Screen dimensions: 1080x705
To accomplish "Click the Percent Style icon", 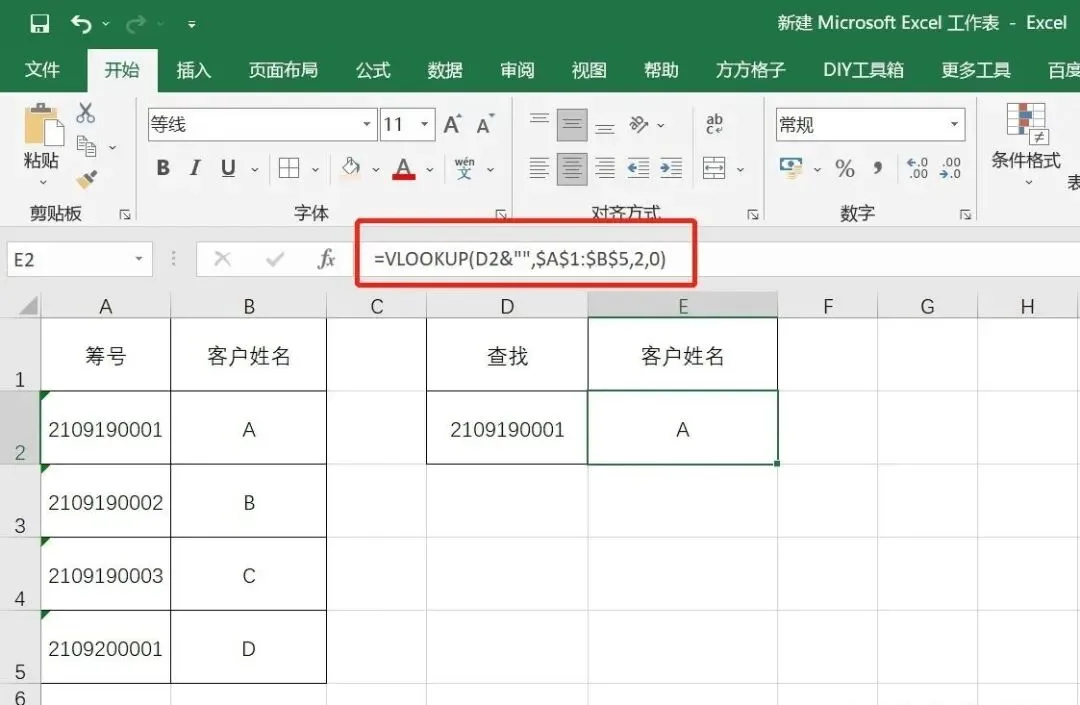I will [845, 168].
